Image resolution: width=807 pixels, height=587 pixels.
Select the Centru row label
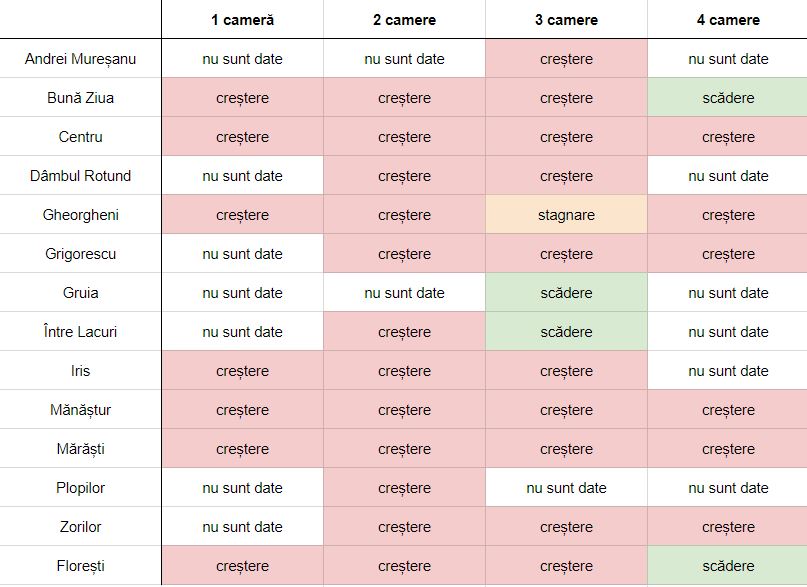click(x=80, y=137)
